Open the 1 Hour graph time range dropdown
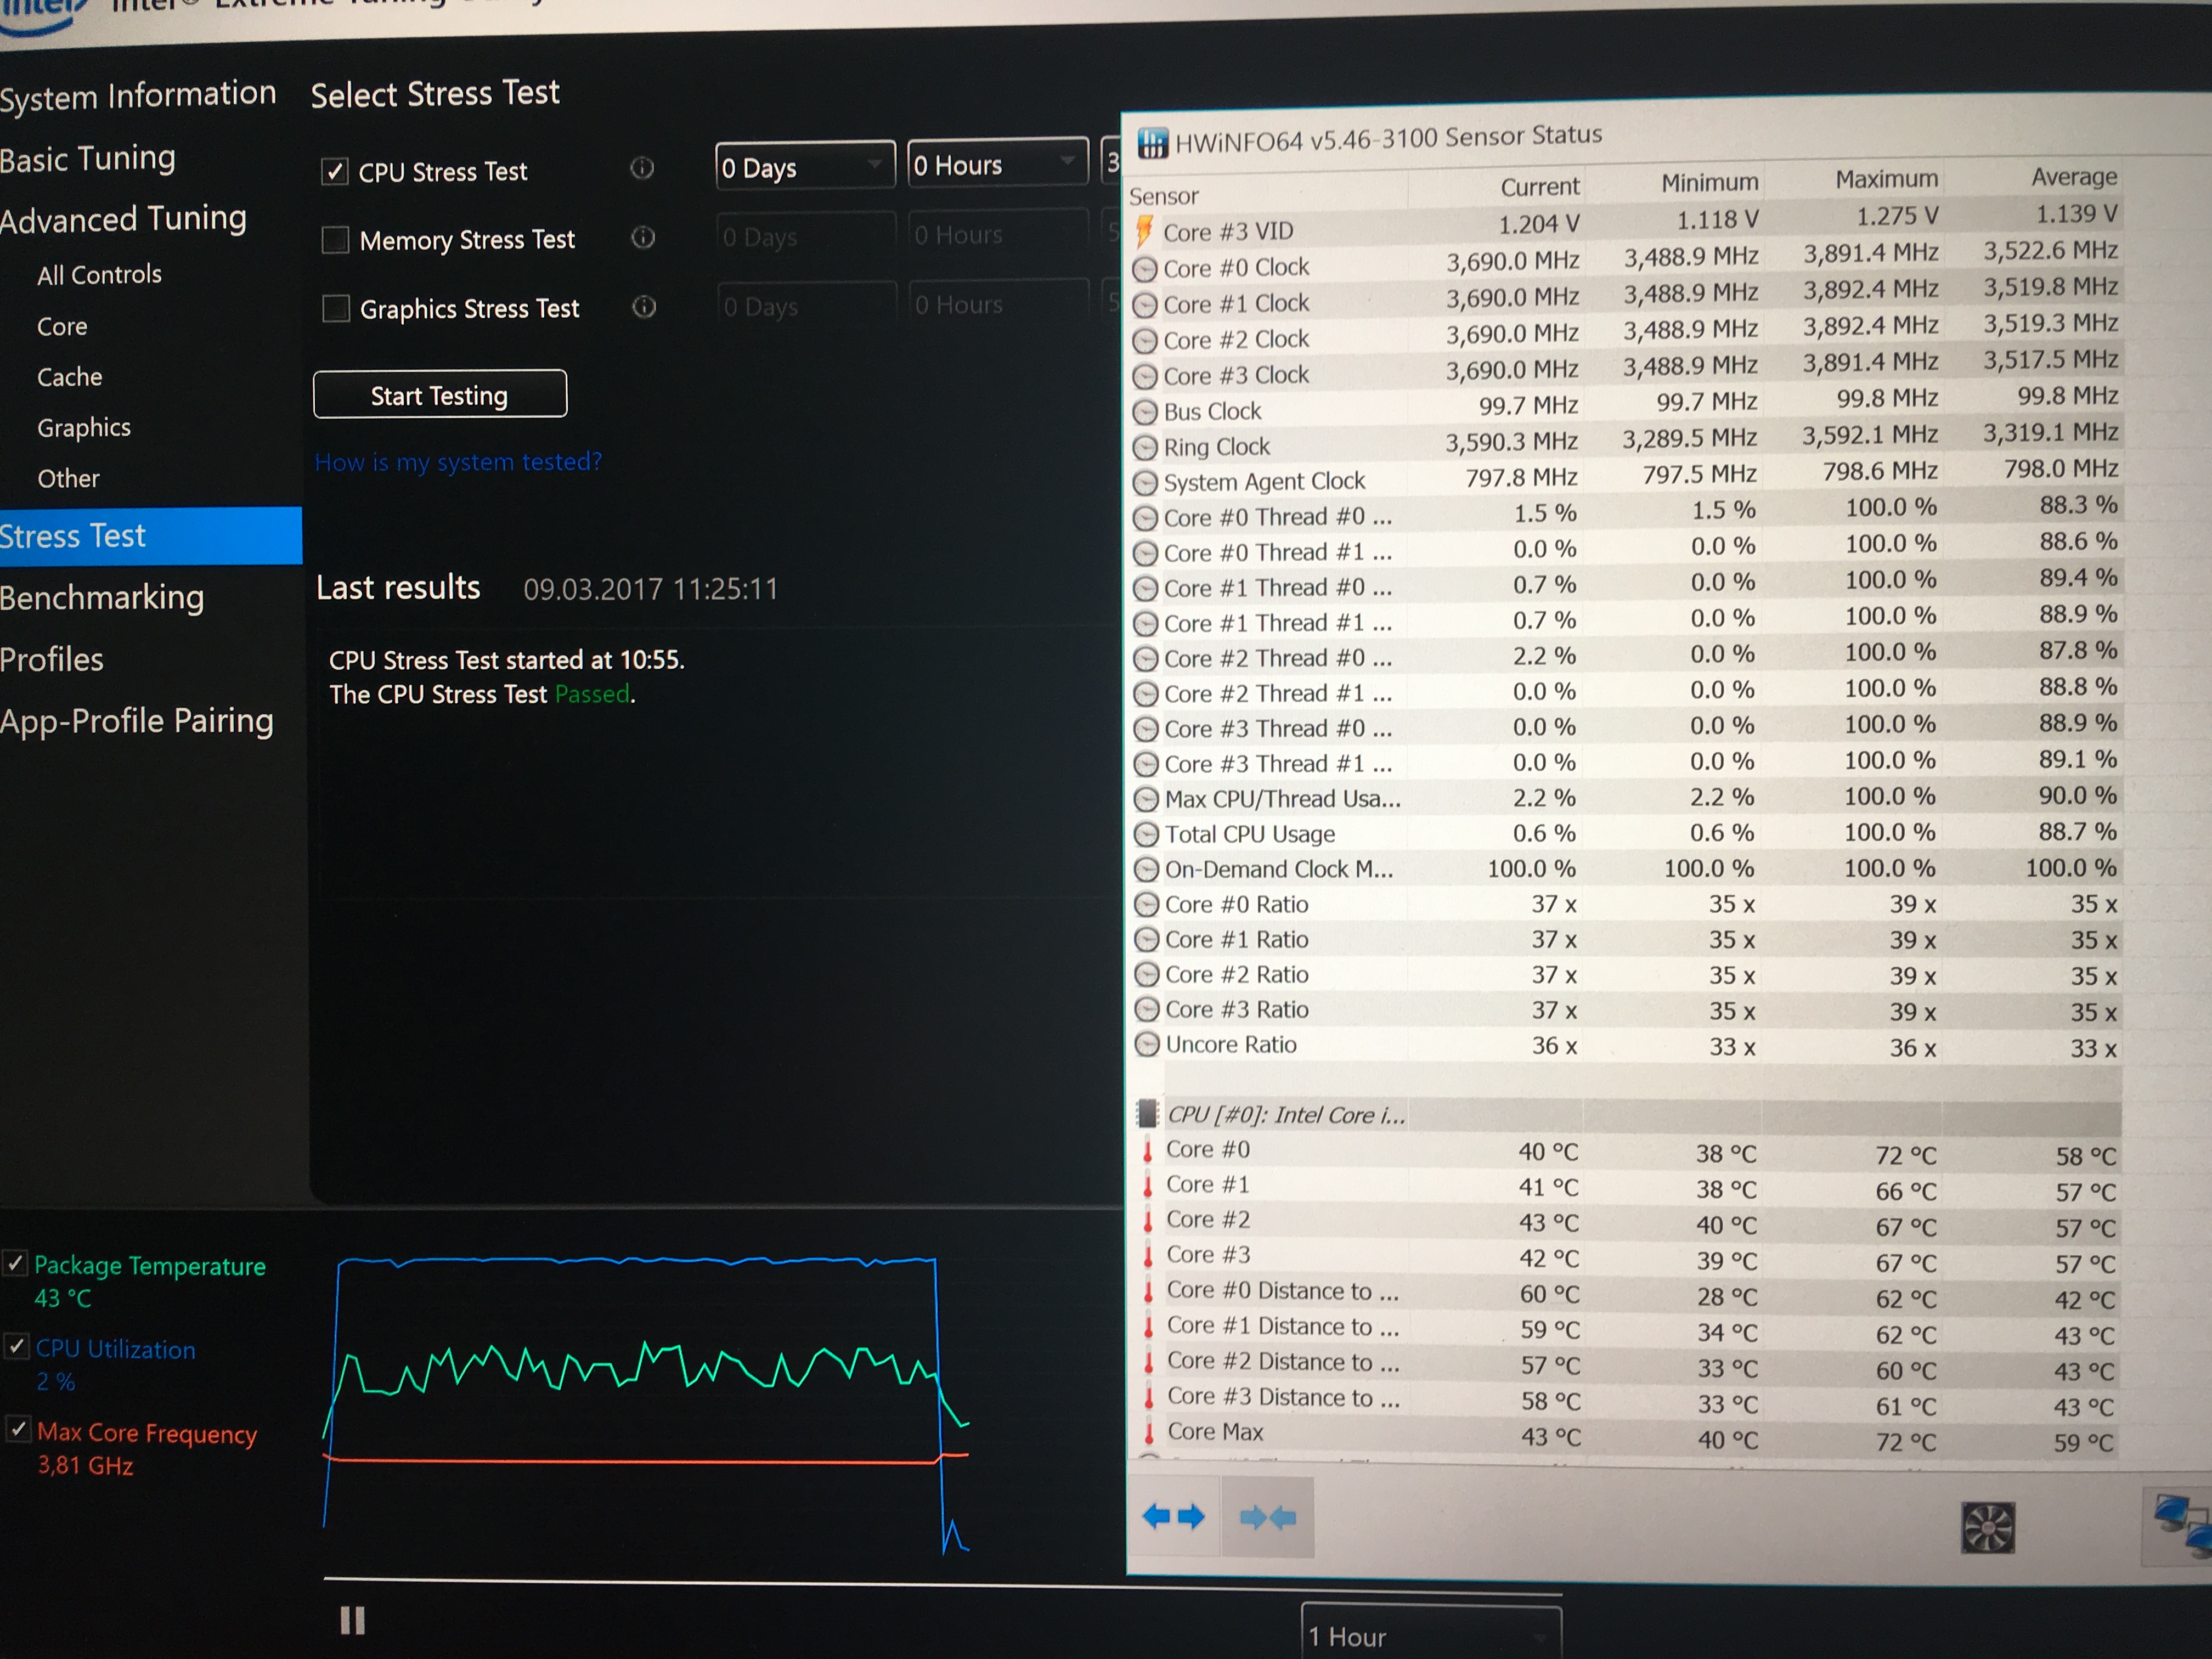 tap(1431, 1635)
